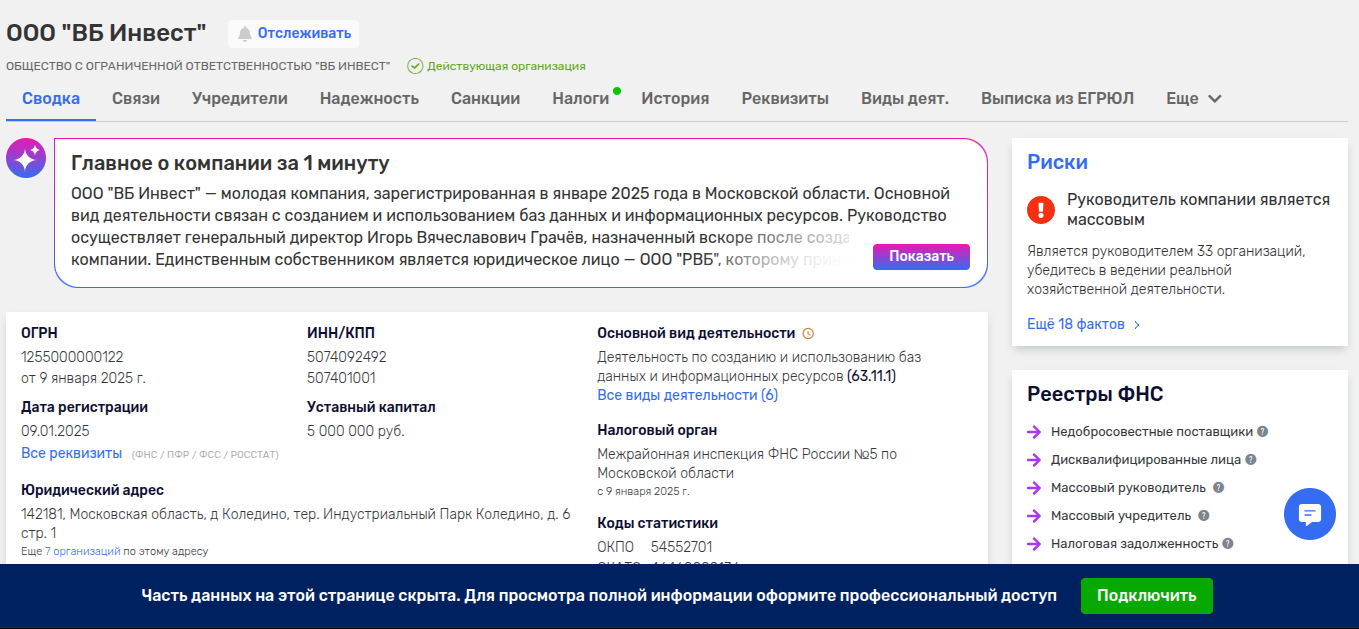
Task: Open the Выписка из ЕГРЮЛ tab
Action: tap(1057, 99)
